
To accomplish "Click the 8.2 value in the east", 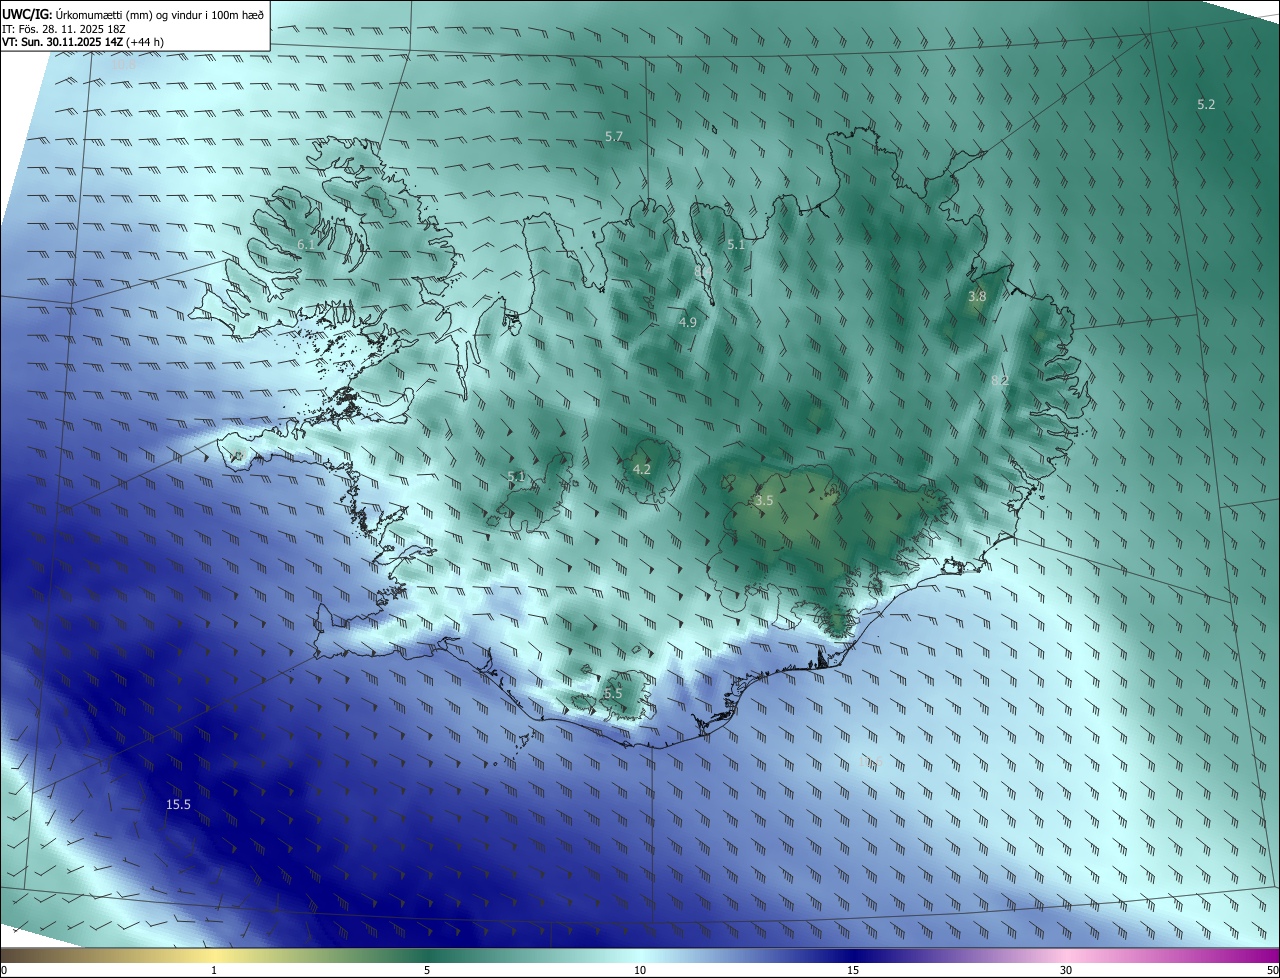I will [x=999, y=381].
